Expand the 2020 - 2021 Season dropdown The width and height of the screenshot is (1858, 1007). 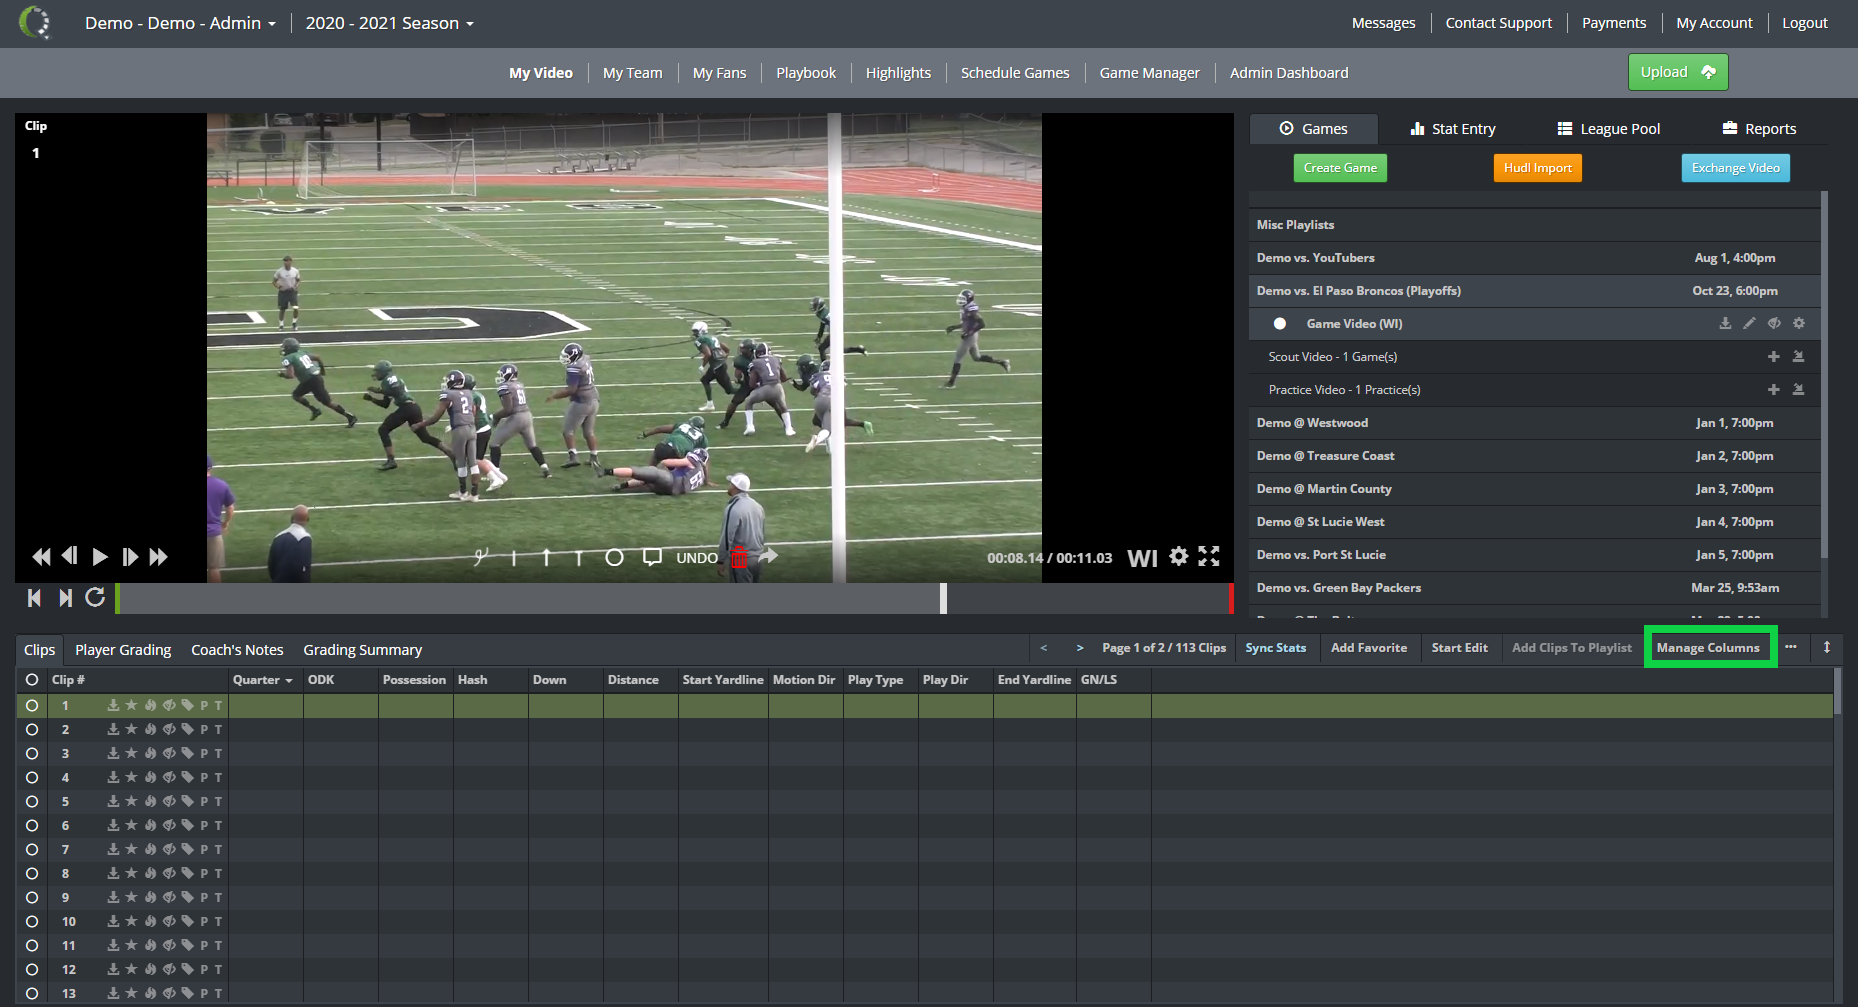(x=389, y=23)
